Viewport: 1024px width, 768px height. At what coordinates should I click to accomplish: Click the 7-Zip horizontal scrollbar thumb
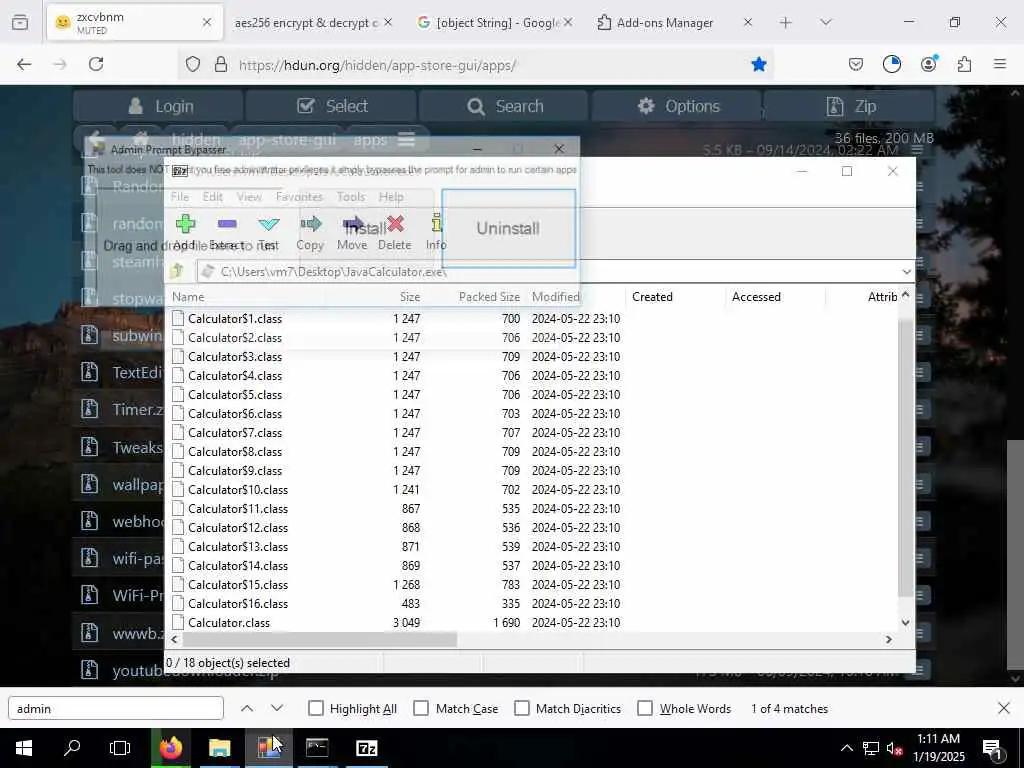click(x=319, y=639)
